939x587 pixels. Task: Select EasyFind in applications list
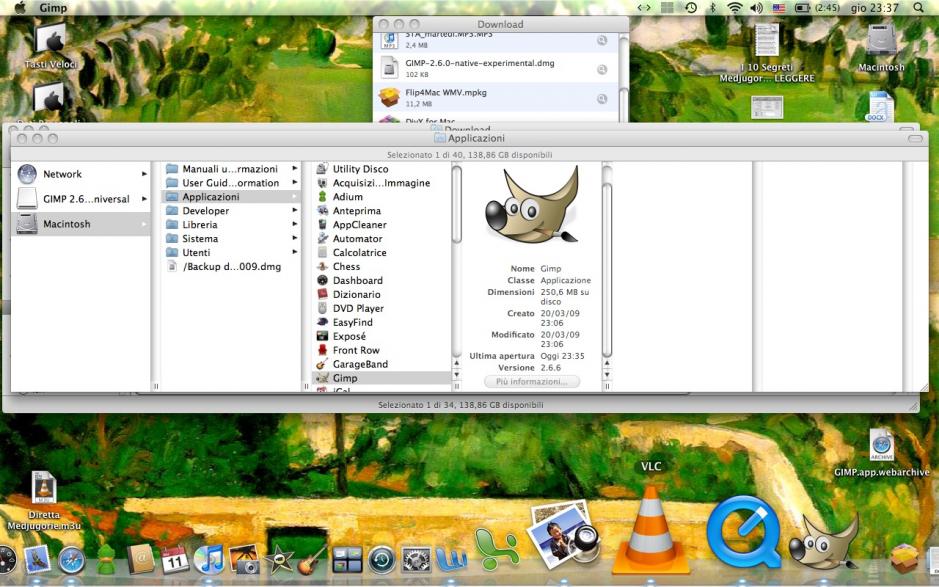click(381, 322)
